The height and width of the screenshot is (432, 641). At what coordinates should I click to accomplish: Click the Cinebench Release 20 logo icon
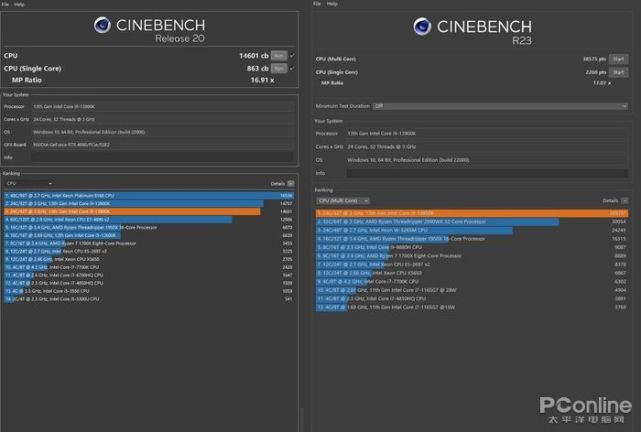[103, 26]
